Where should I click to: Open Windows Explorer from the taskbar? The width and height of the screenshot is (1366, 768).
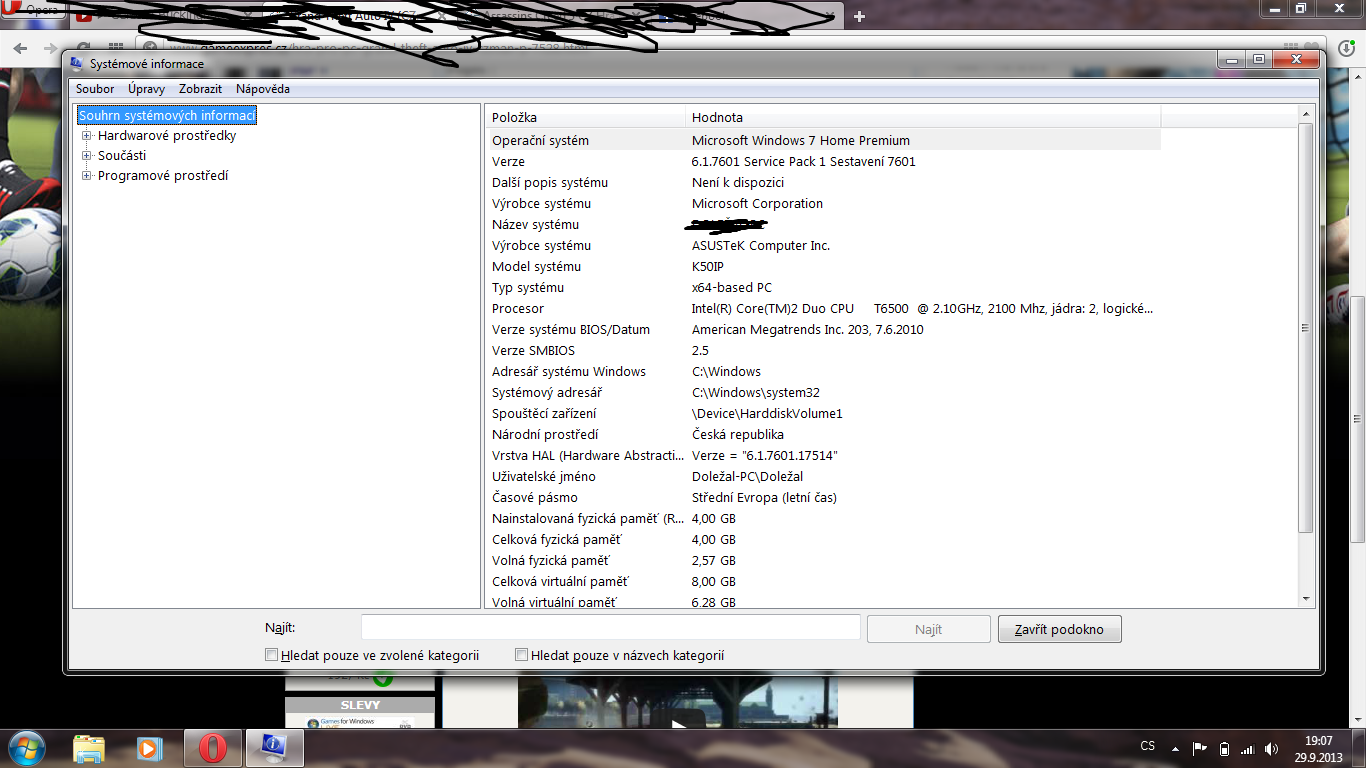[x=89, y=748]
